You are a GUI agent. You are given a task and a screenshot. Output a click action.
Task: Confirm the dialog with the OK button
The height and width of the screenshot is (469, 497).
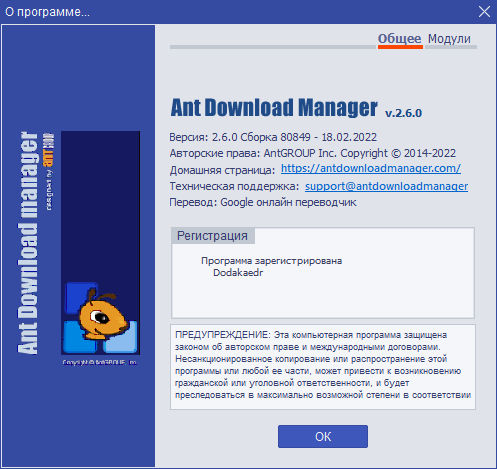tap(323, 436)
